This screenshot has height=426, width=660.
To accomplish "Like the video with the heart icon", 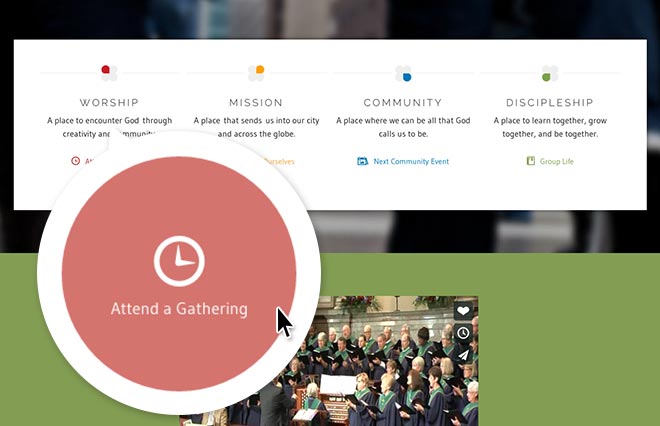I will tap(463, 311).
